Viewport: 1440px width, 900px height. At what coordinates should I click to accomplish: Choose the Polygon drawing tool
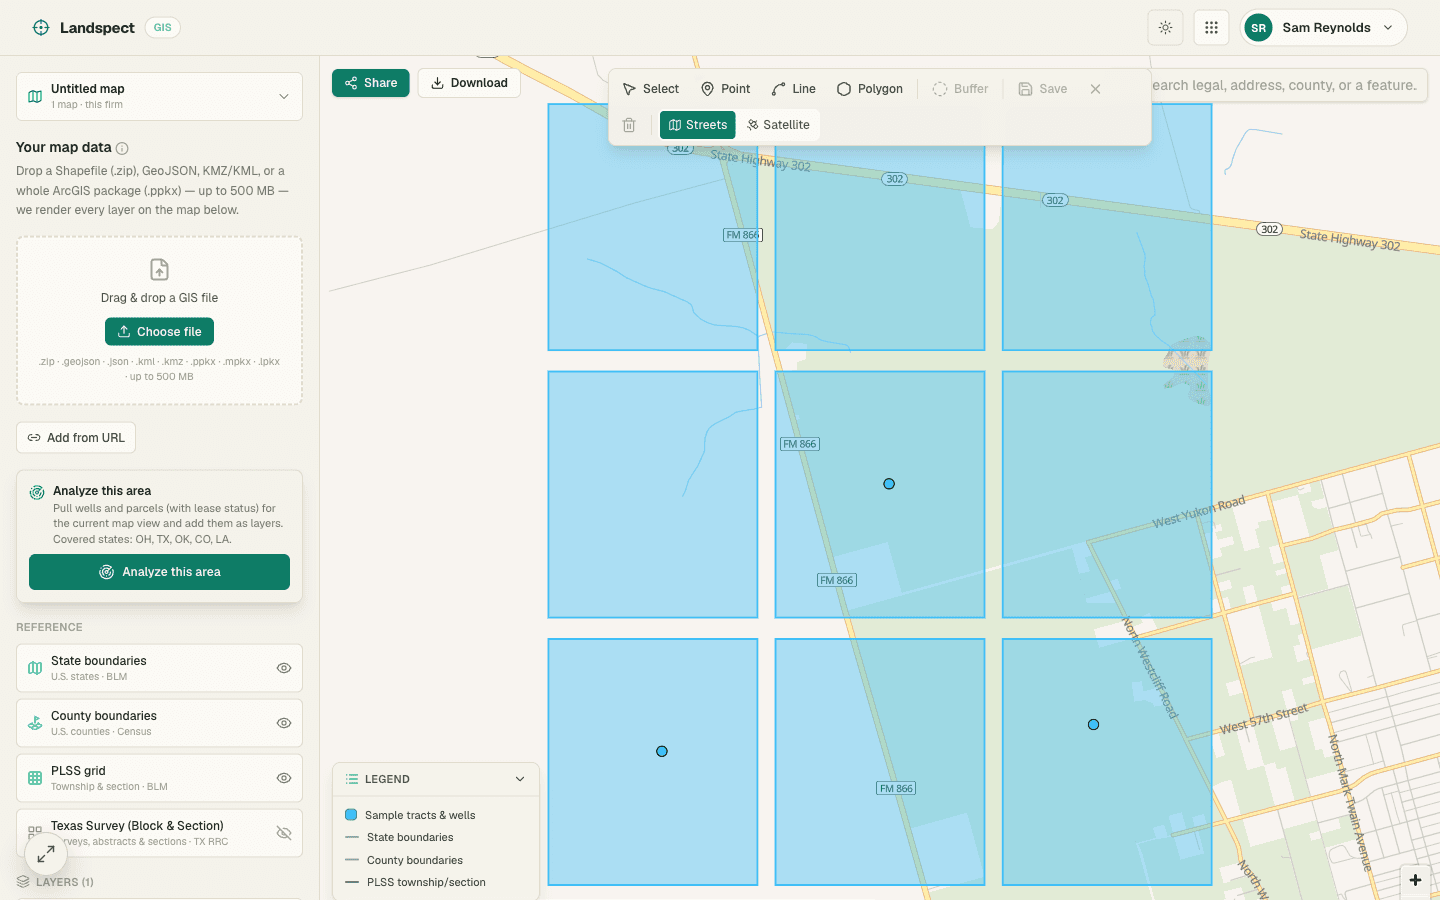point(870,89)
